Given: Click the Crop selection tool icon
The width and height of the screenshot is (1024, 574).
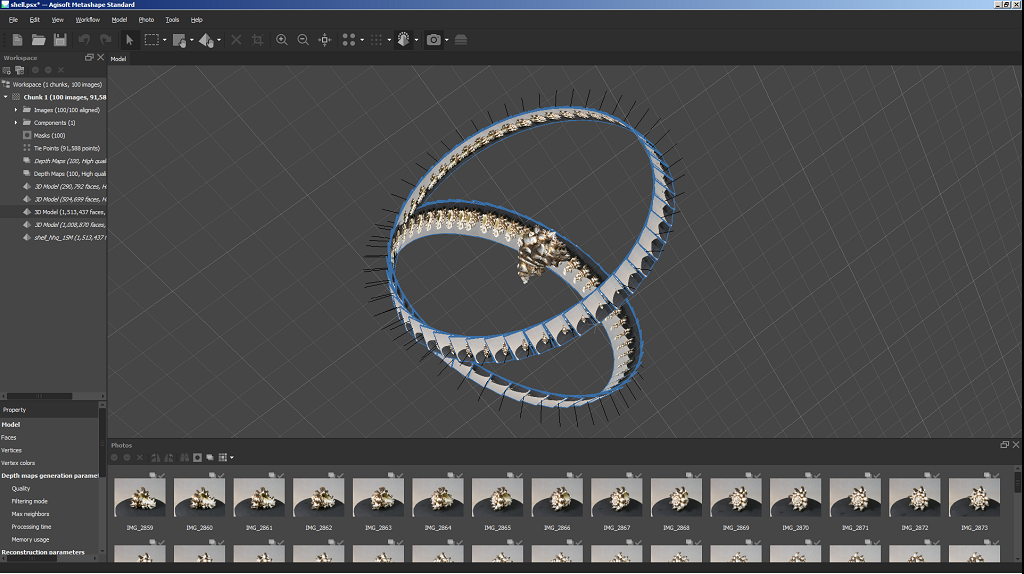Looking at the screenshot, I should [x=258, y=40].
